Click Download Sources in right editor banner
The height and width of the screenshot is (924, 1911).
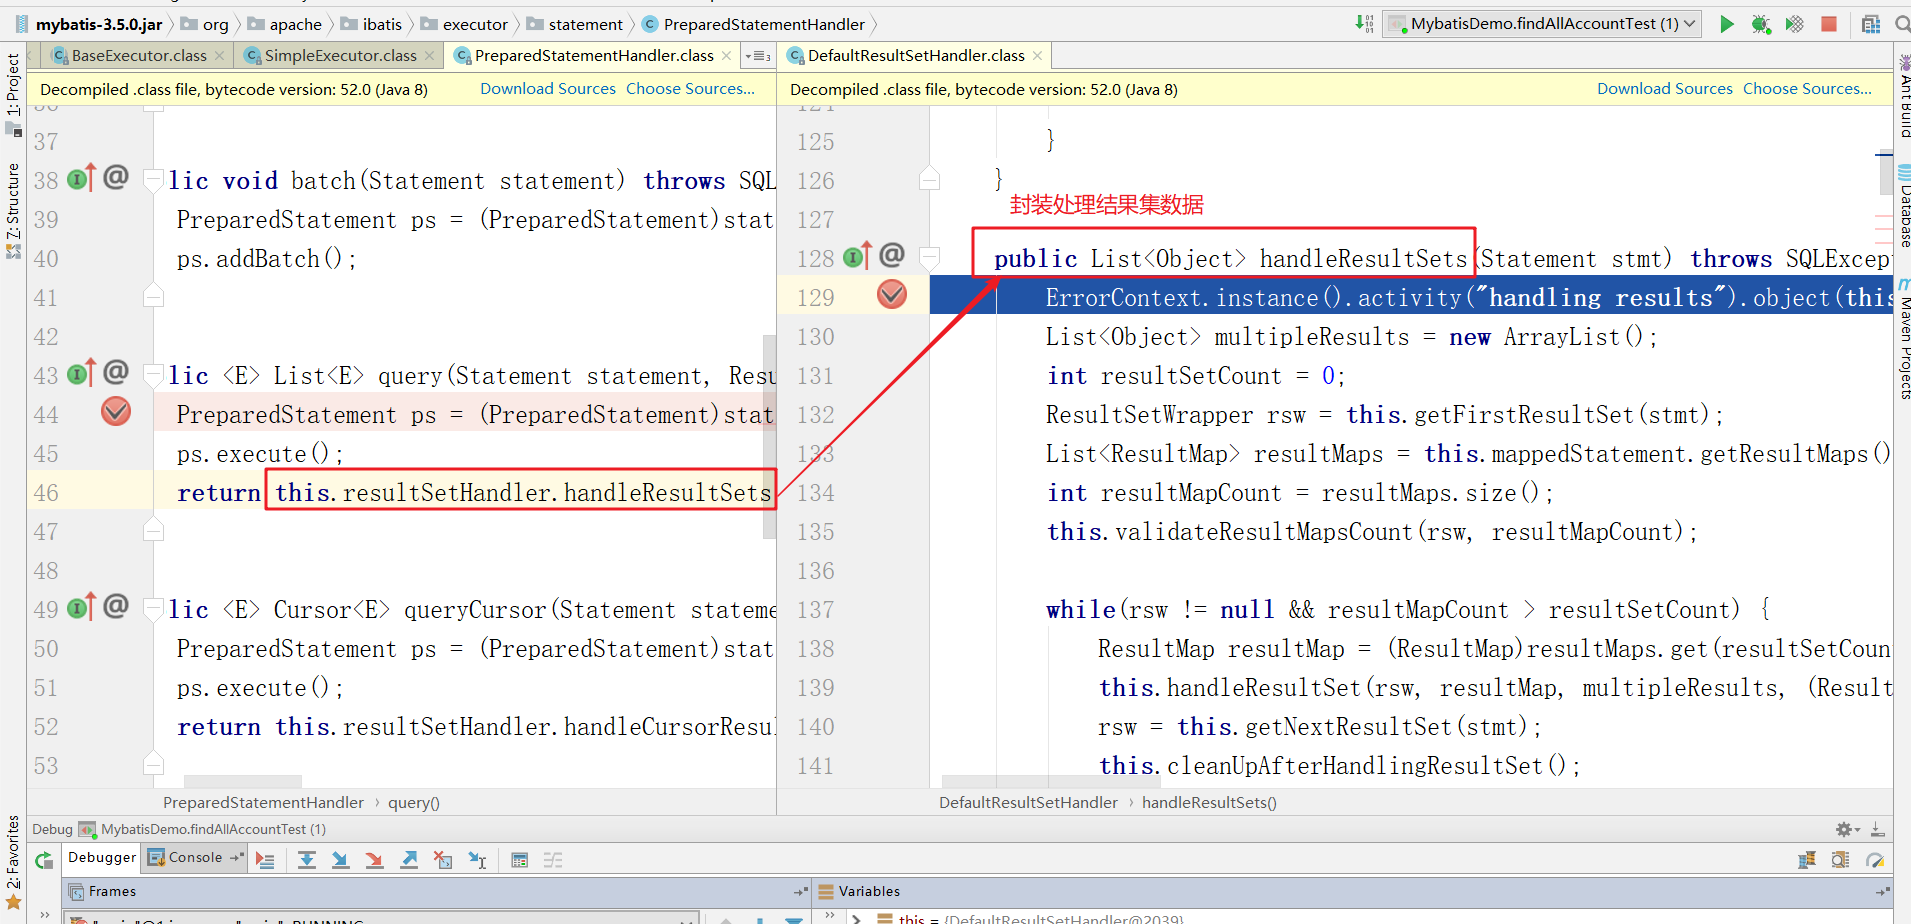1665,89
